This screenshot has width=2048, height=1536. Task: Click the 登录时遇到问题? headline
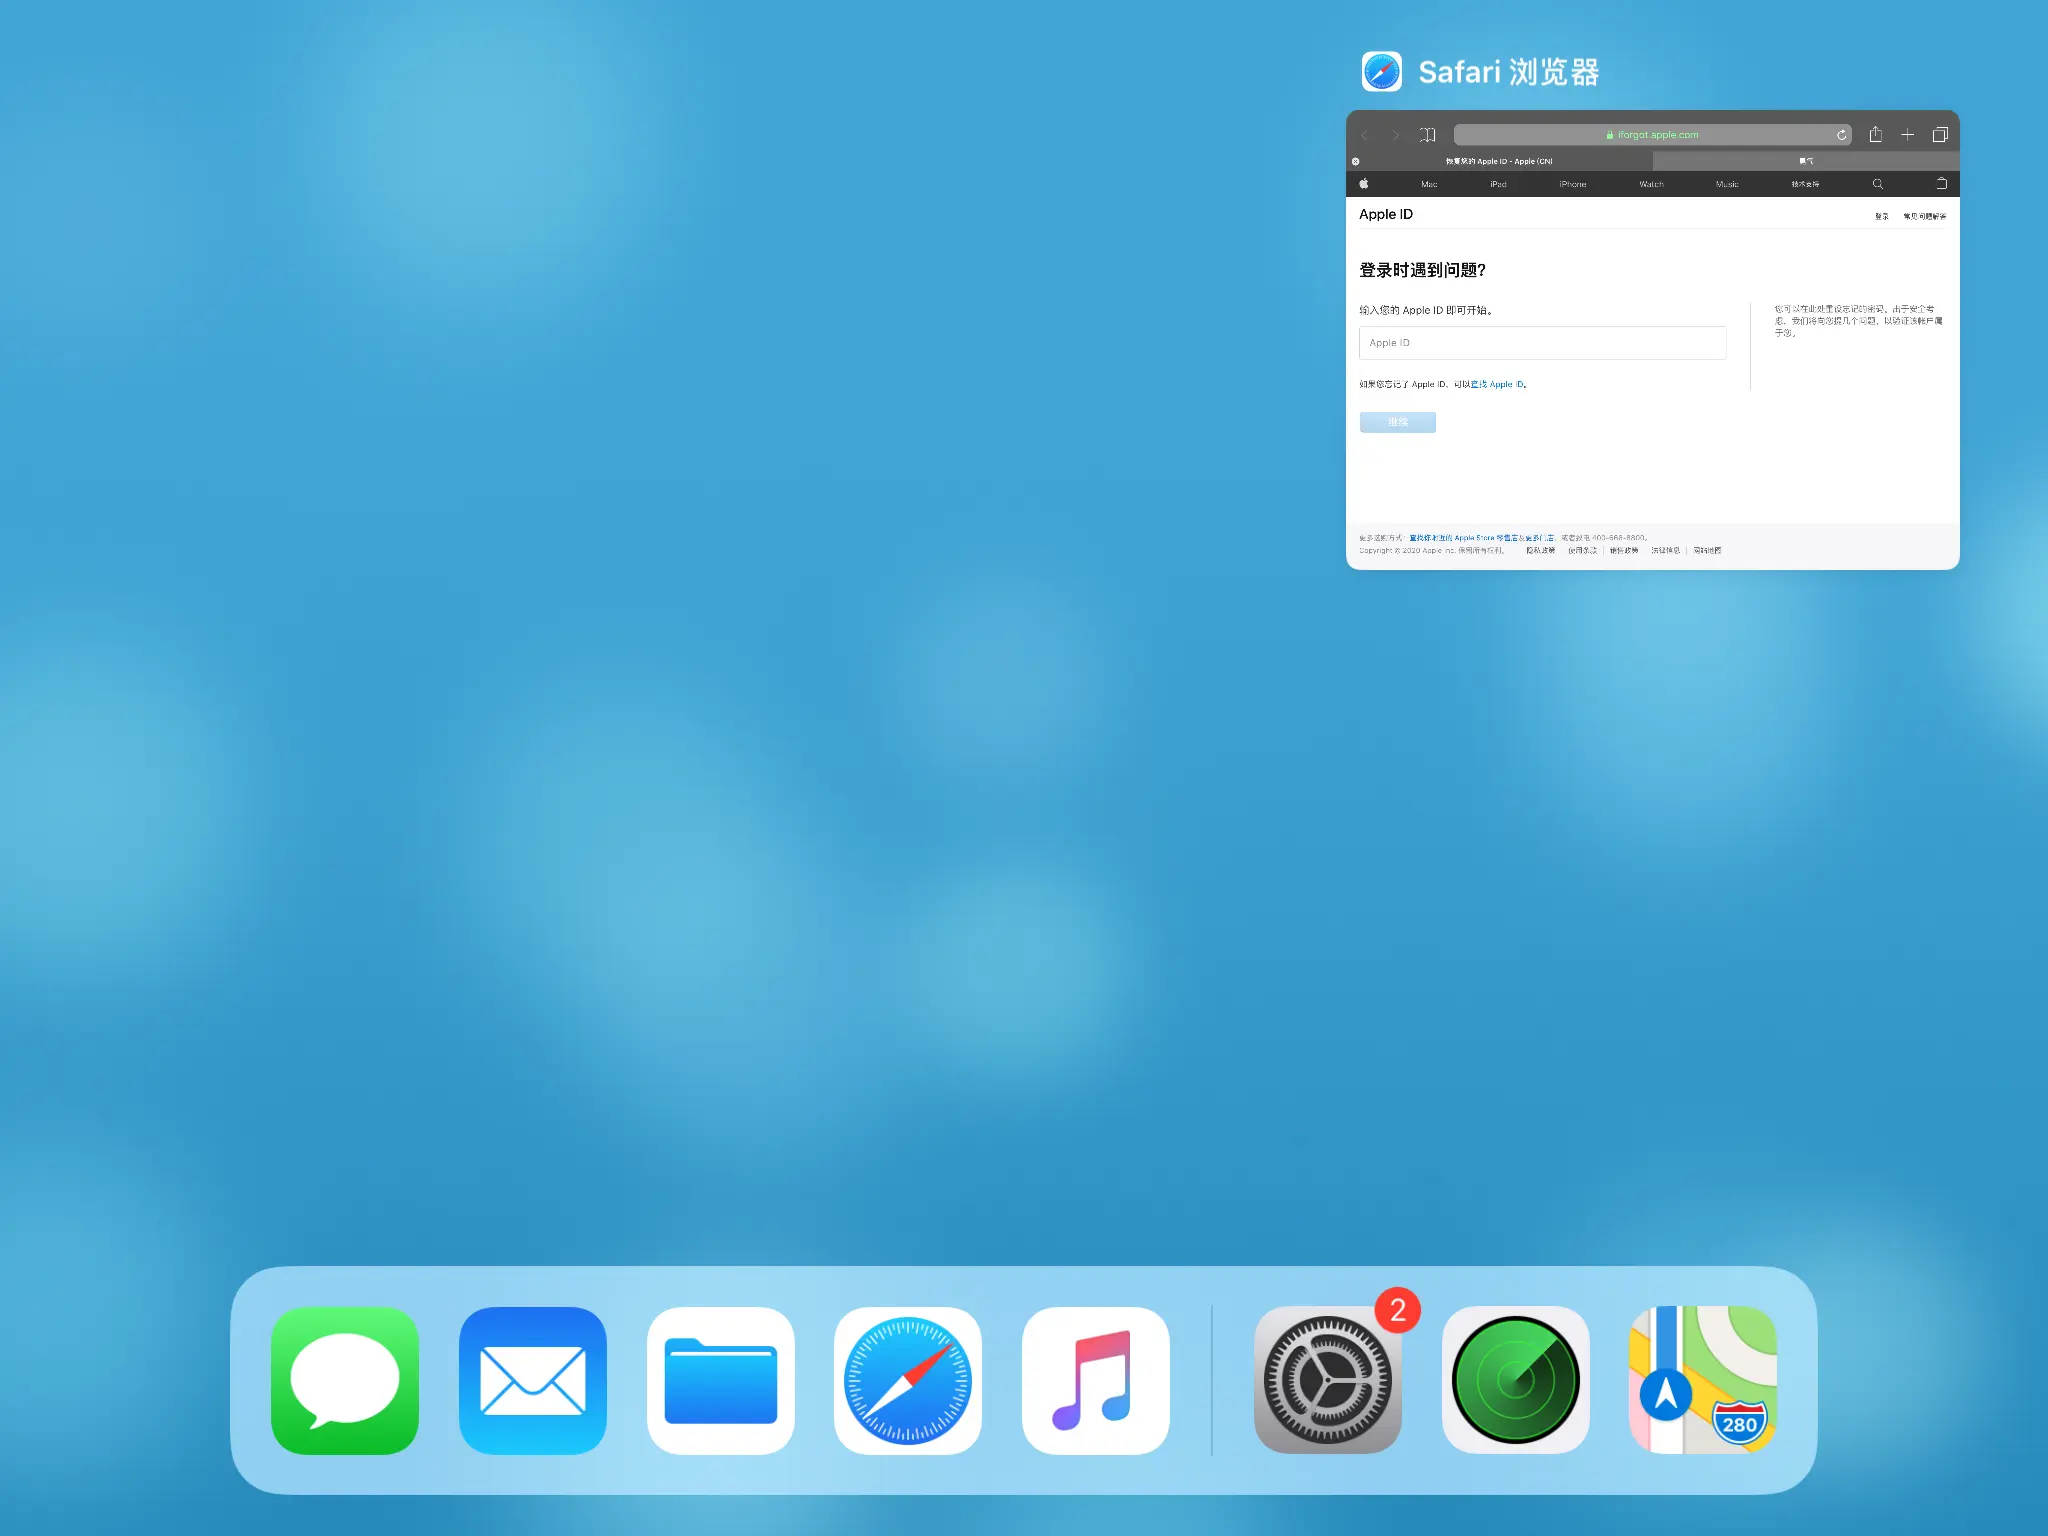coord(1423,270)
